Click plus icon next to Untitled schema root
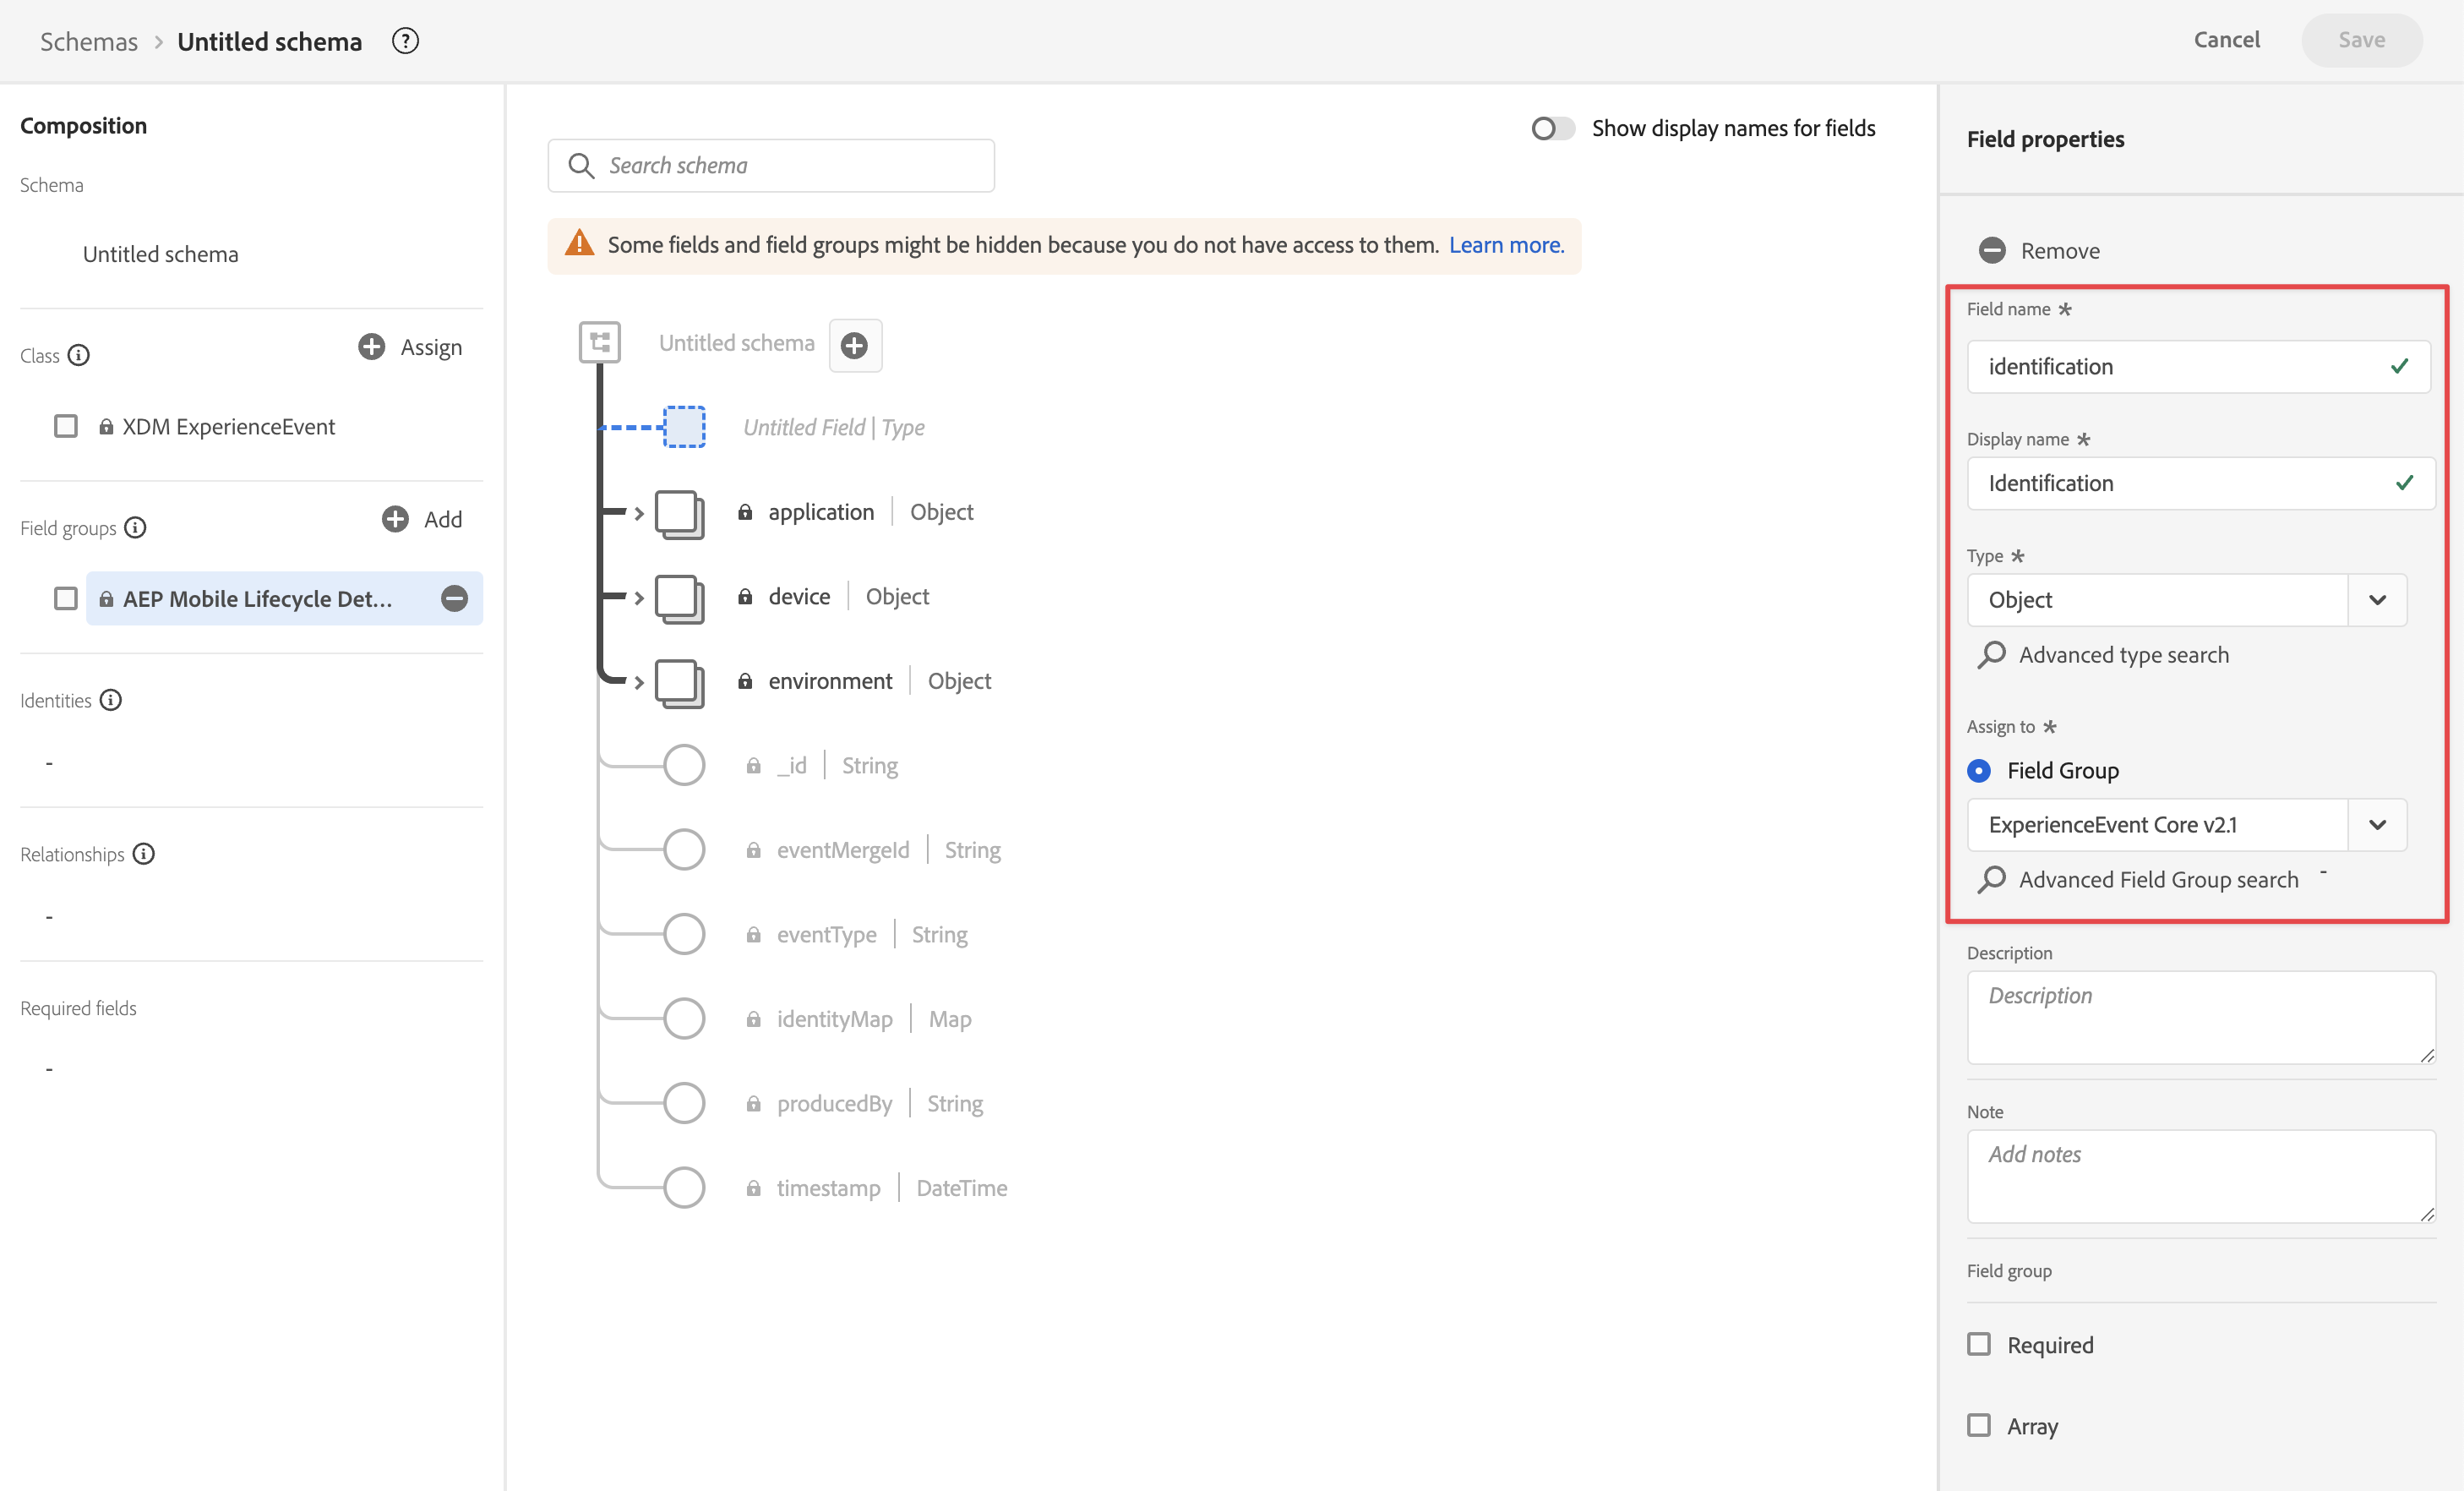 click(854, 345)
